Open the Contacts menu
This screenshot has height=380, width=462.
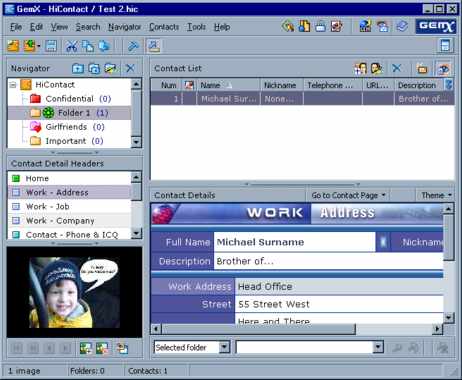point(164,27)
